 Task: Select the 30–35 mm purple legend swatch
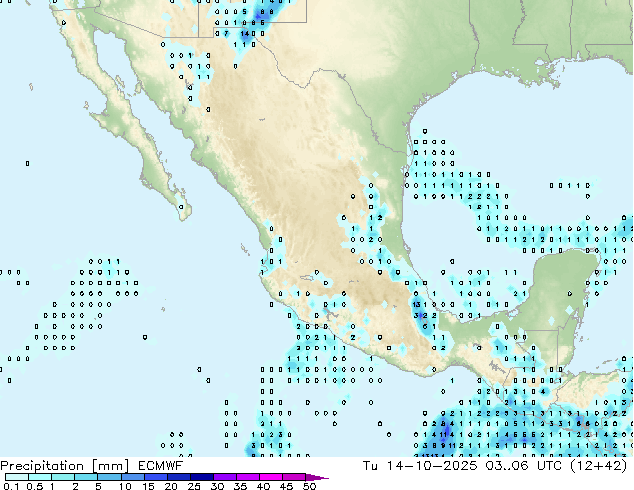224,477
